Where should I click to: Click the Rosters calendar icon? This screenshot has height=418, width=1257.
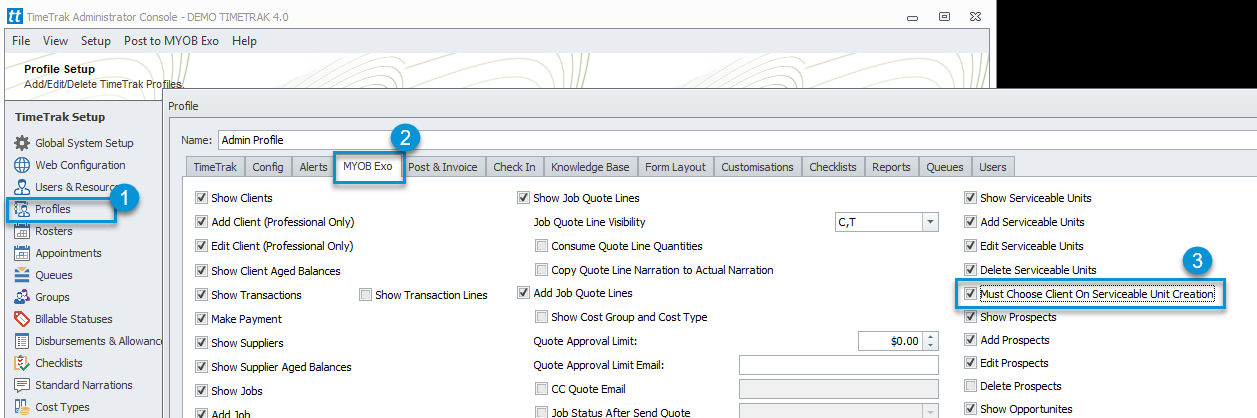[x=22, y=231]
